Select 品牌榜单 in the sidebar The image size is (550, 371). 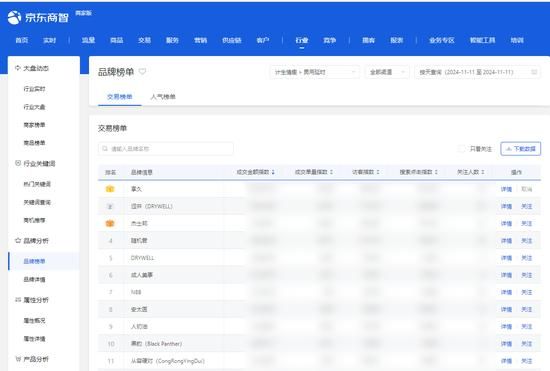point(34,261)
